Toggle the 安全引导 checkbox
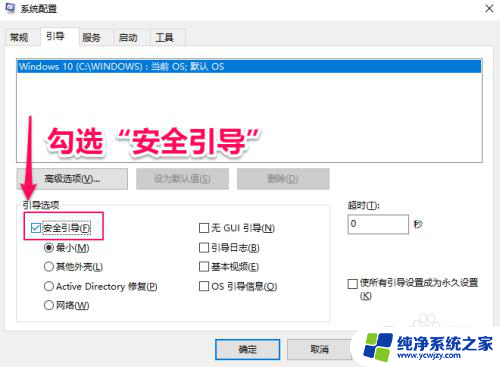Screen dimensions: 500x367 pyautogui.click(x=36, y=228)
